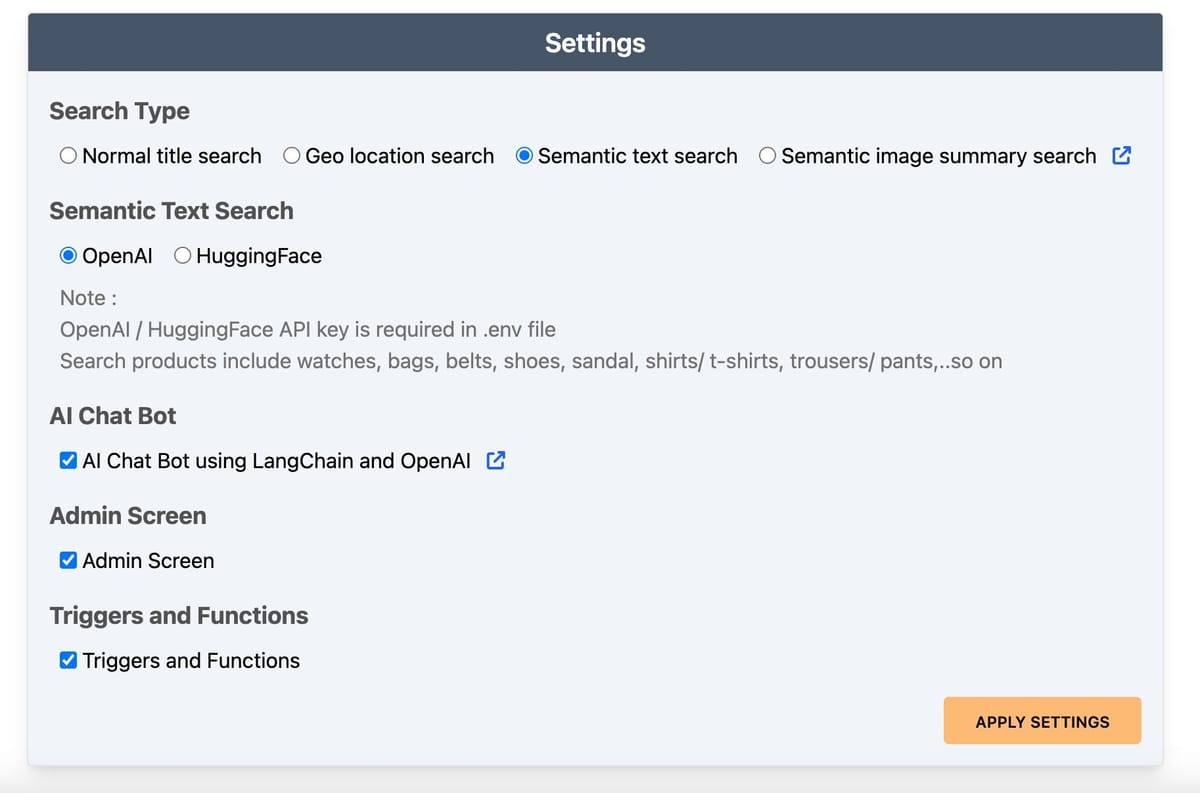This screenshot has height=793, width=1200.
Task: Disable the AI Chat Bot checkbox
Action: point(68,460)
